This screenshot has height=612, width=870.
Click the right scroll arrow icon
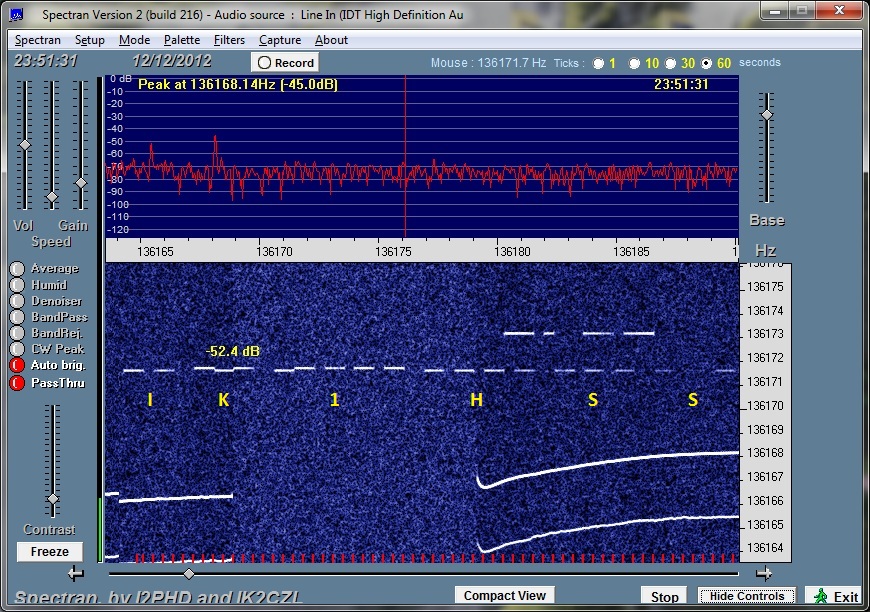click(764, 574)
